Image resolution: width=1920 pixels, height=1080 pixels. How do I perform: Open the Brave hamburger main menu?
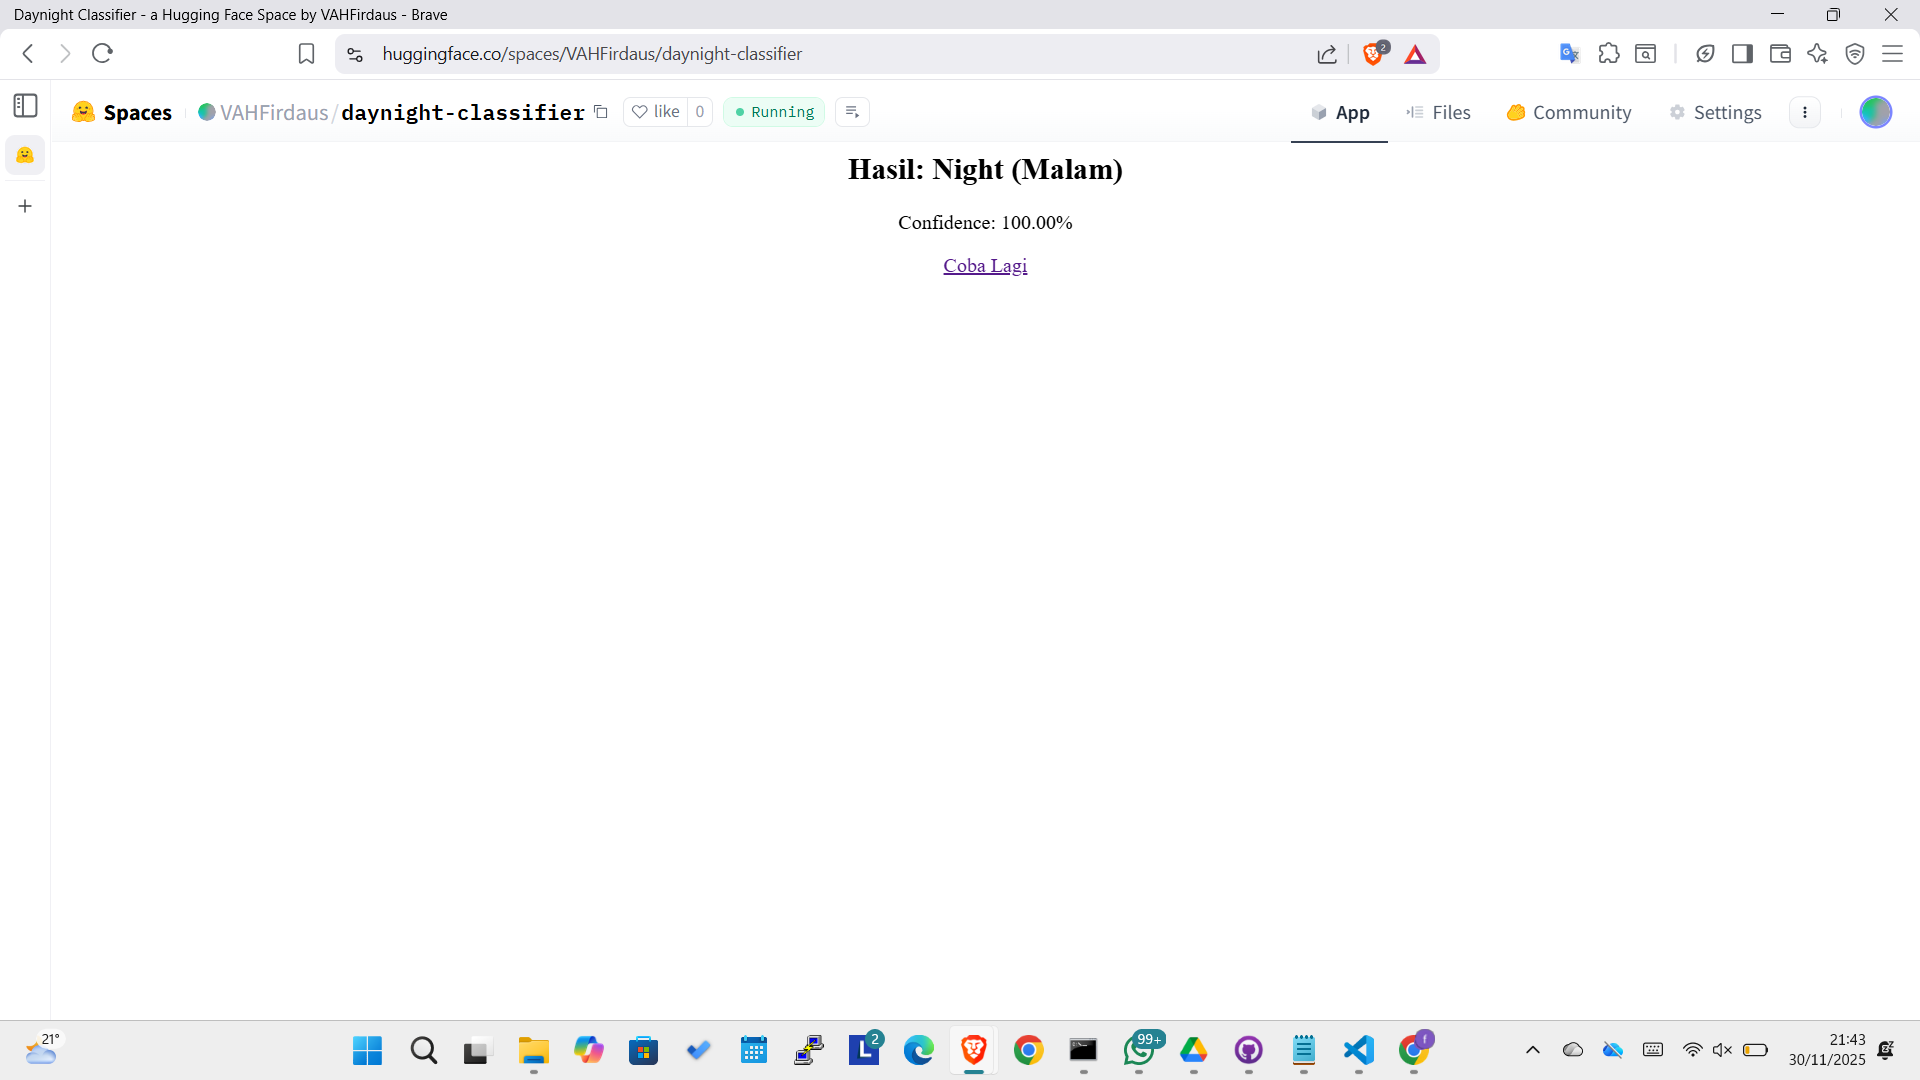(x=1892, y=54)
